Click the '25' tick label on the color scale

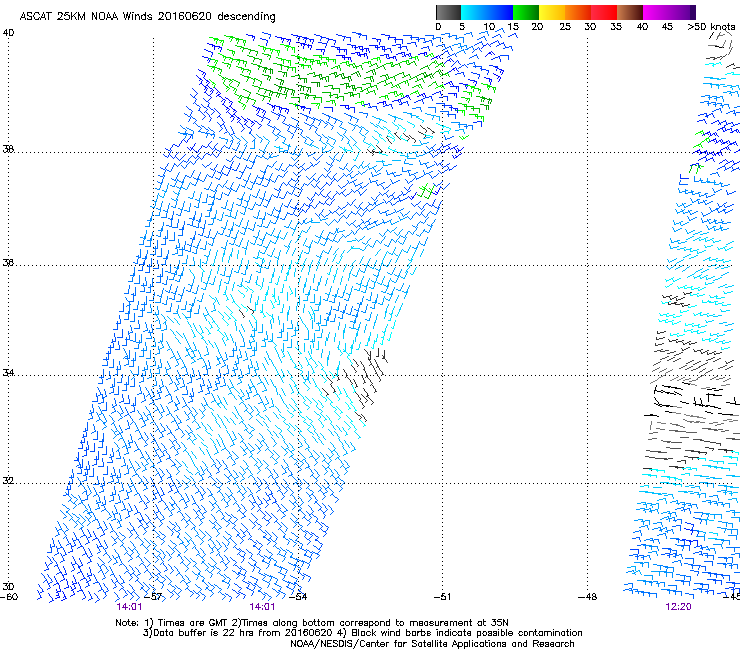coord(565,27)
